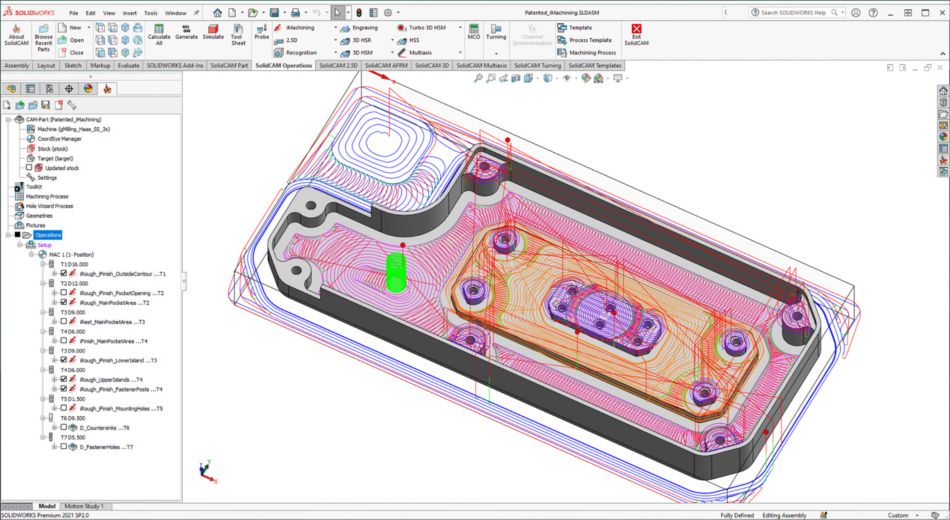
Task: Open the New dropdown arrow in SolidCAM ribbon
Action: tap(88, 28)
